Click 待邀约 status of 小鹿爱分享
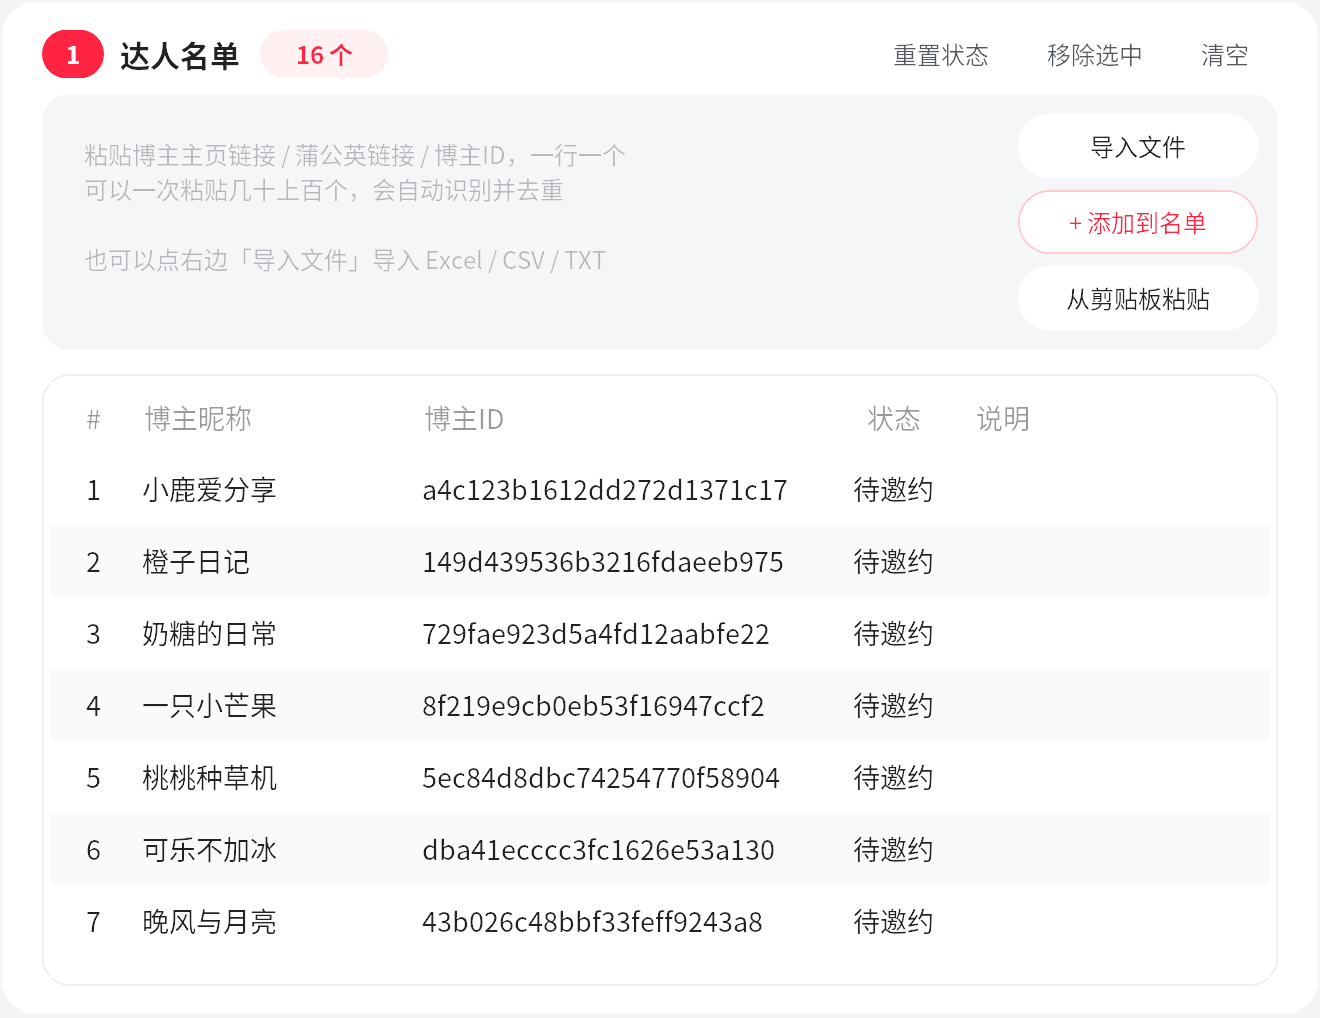The height and width of the screenshot is (1018, 1320). point(893,490)
